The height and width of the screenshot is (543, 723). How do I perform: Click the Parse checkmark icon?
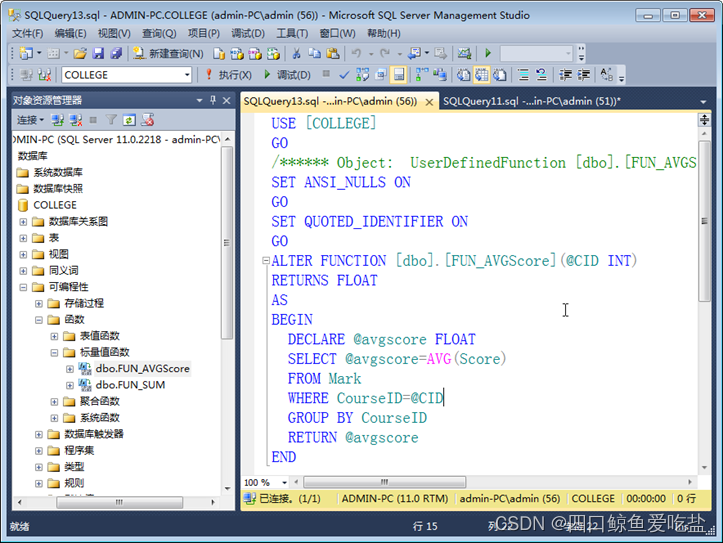pyautogui.click(x=344, y=75)
